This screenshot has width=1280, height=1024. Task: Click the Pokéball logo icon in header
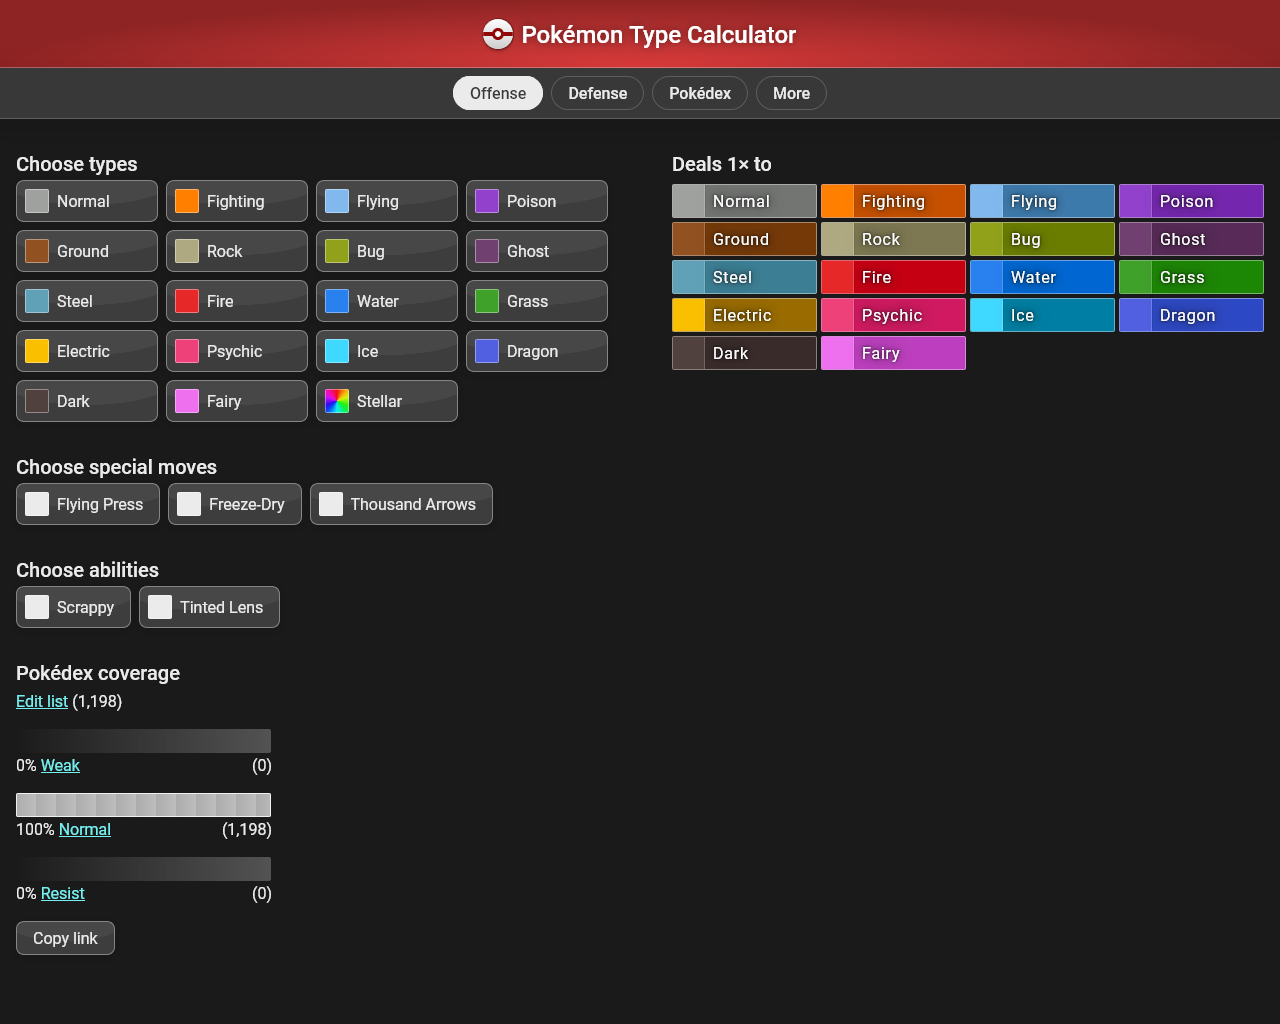[x=498, y=35]
